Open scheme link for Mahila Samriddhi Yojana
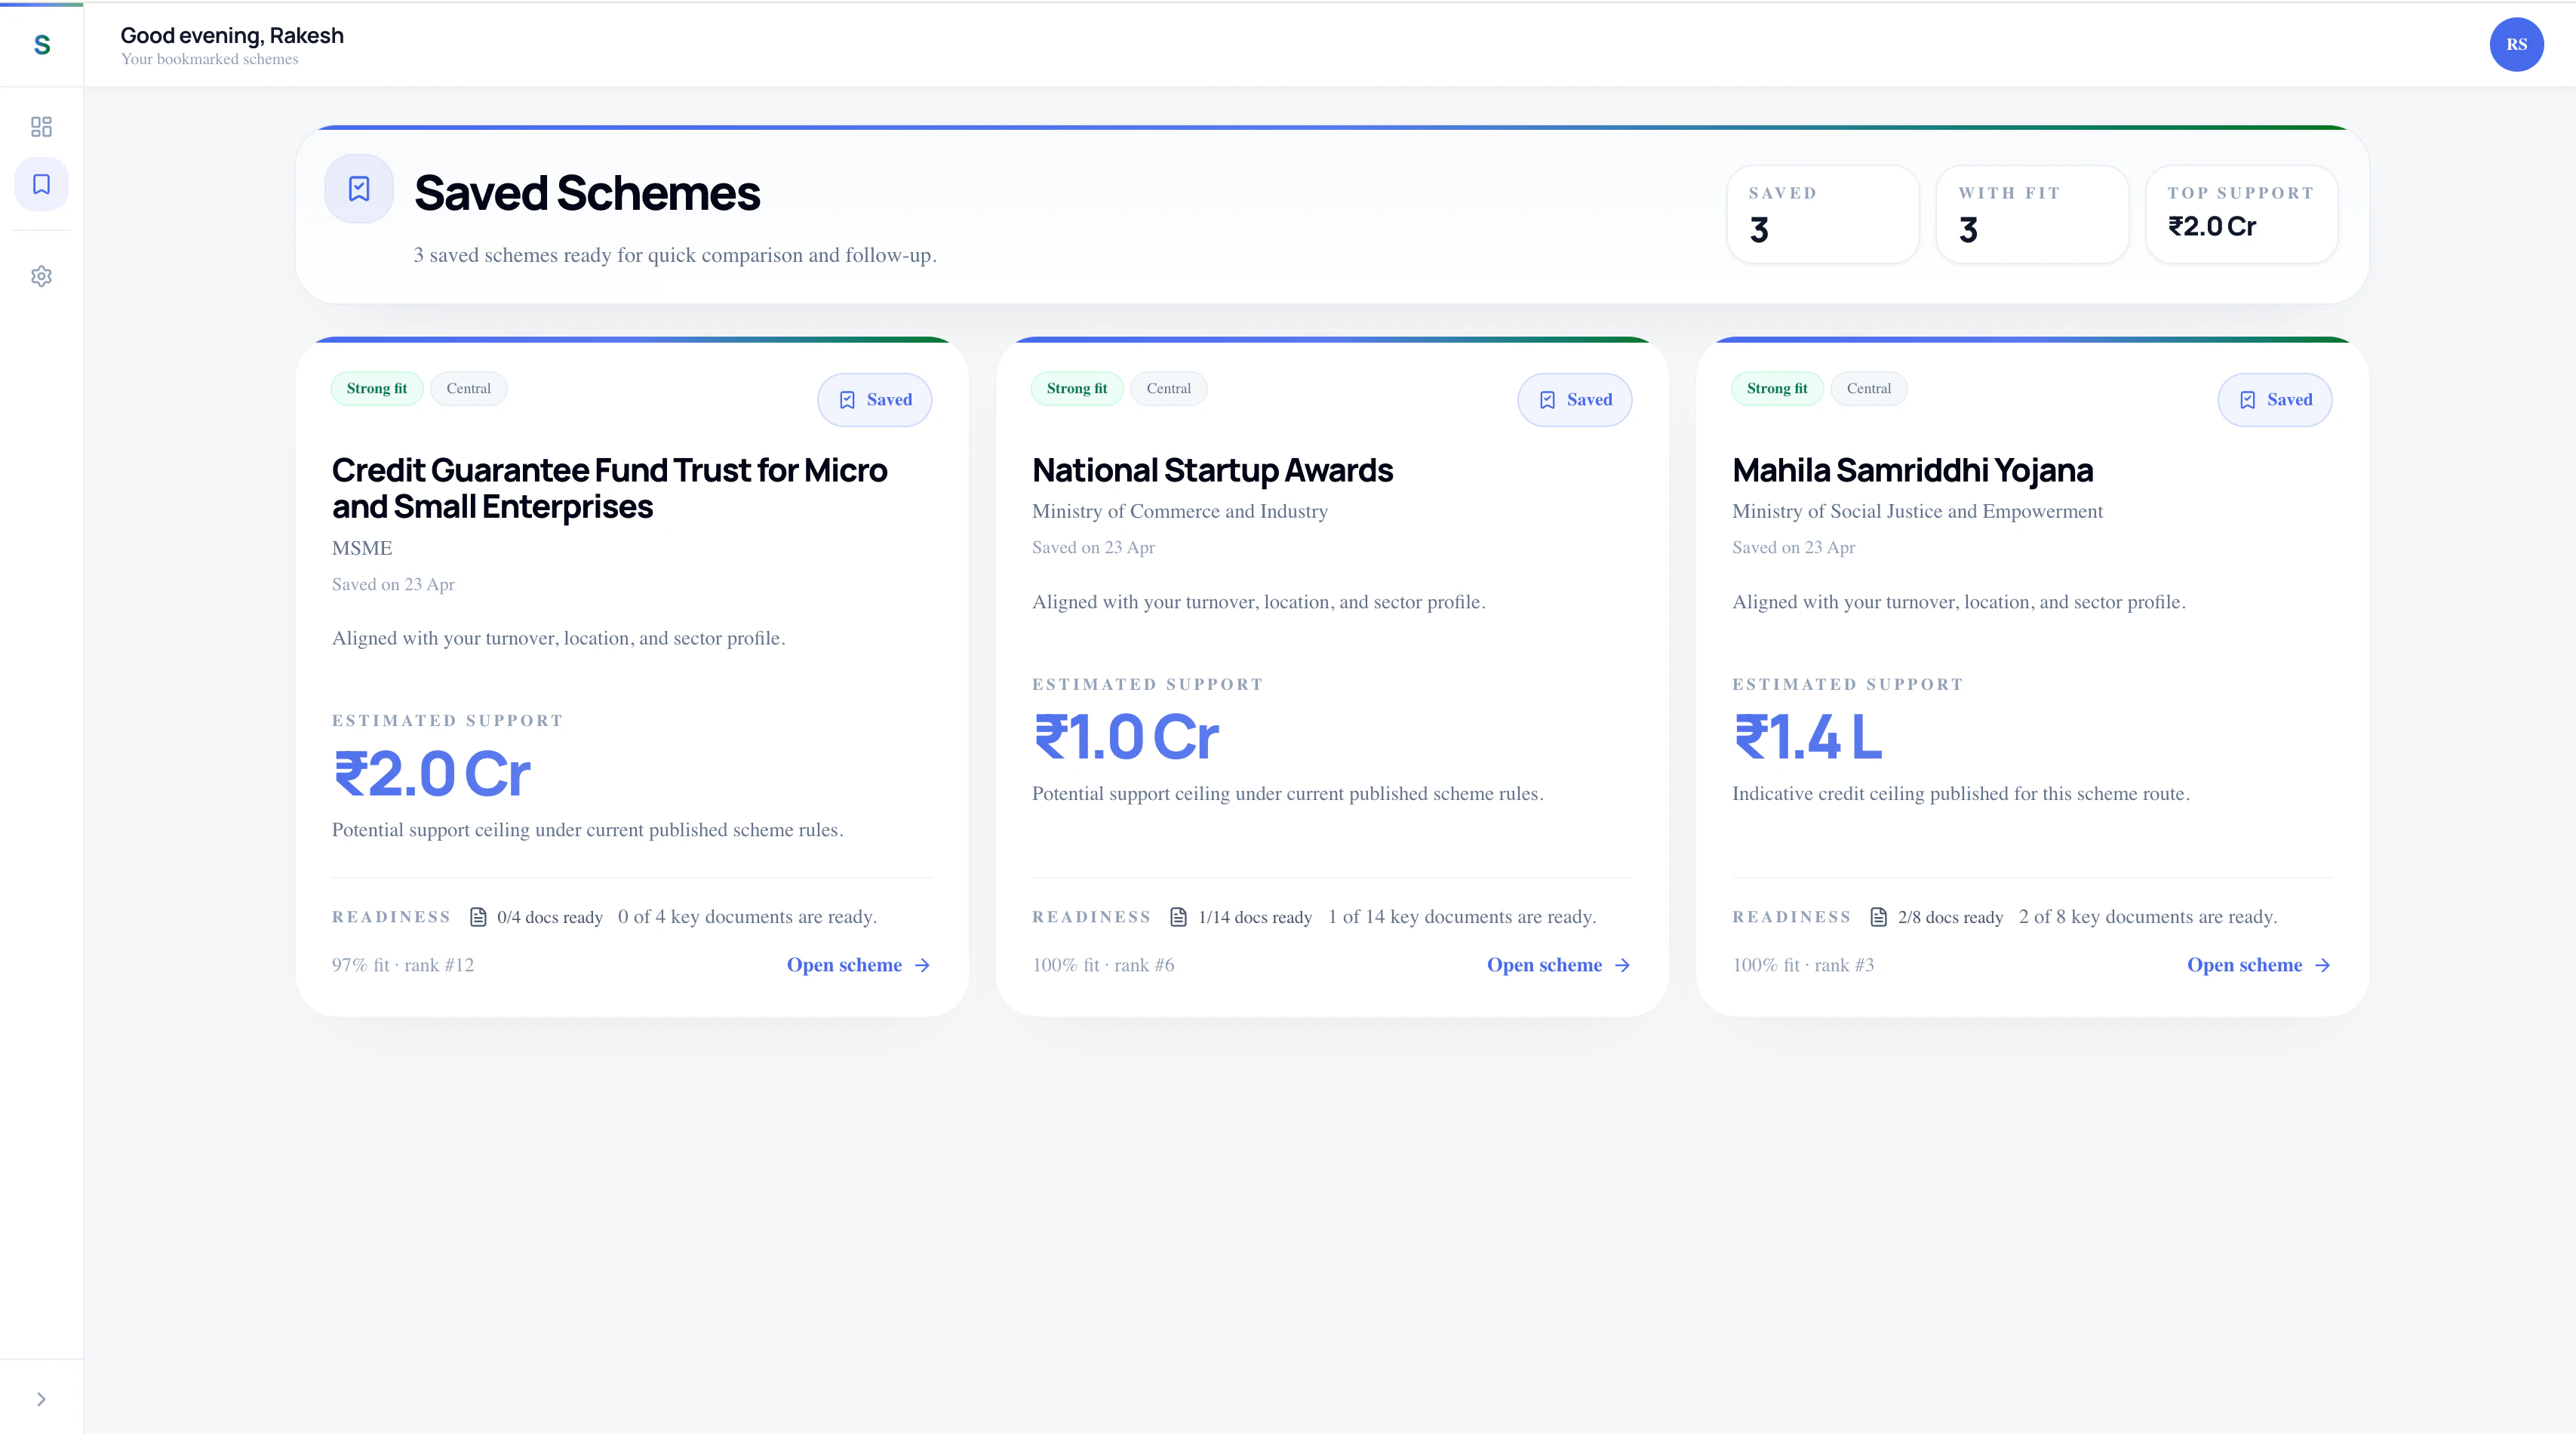The height and width of the screenshot is (1434, 2576). (2258, 965)
